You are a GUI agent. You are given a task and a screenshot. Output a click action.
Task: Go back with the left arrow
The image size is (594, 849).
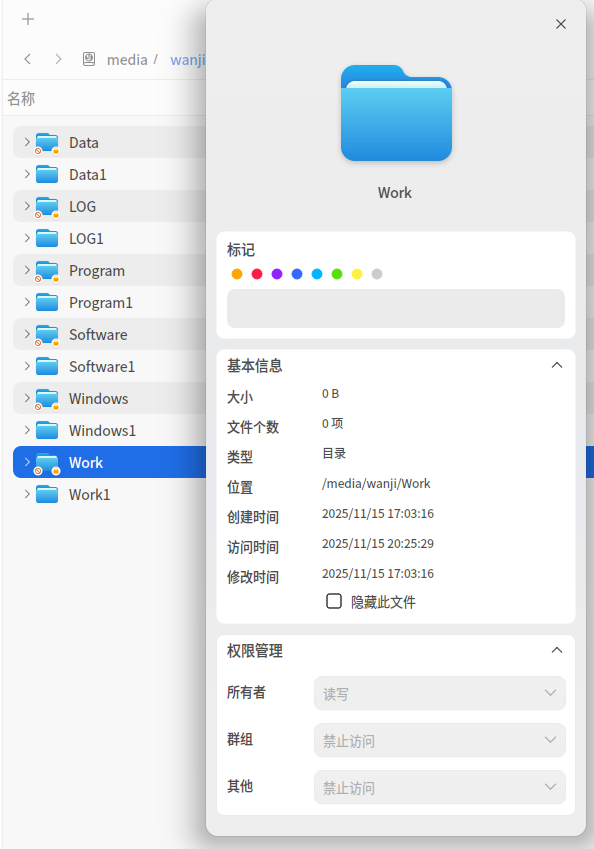28,59
